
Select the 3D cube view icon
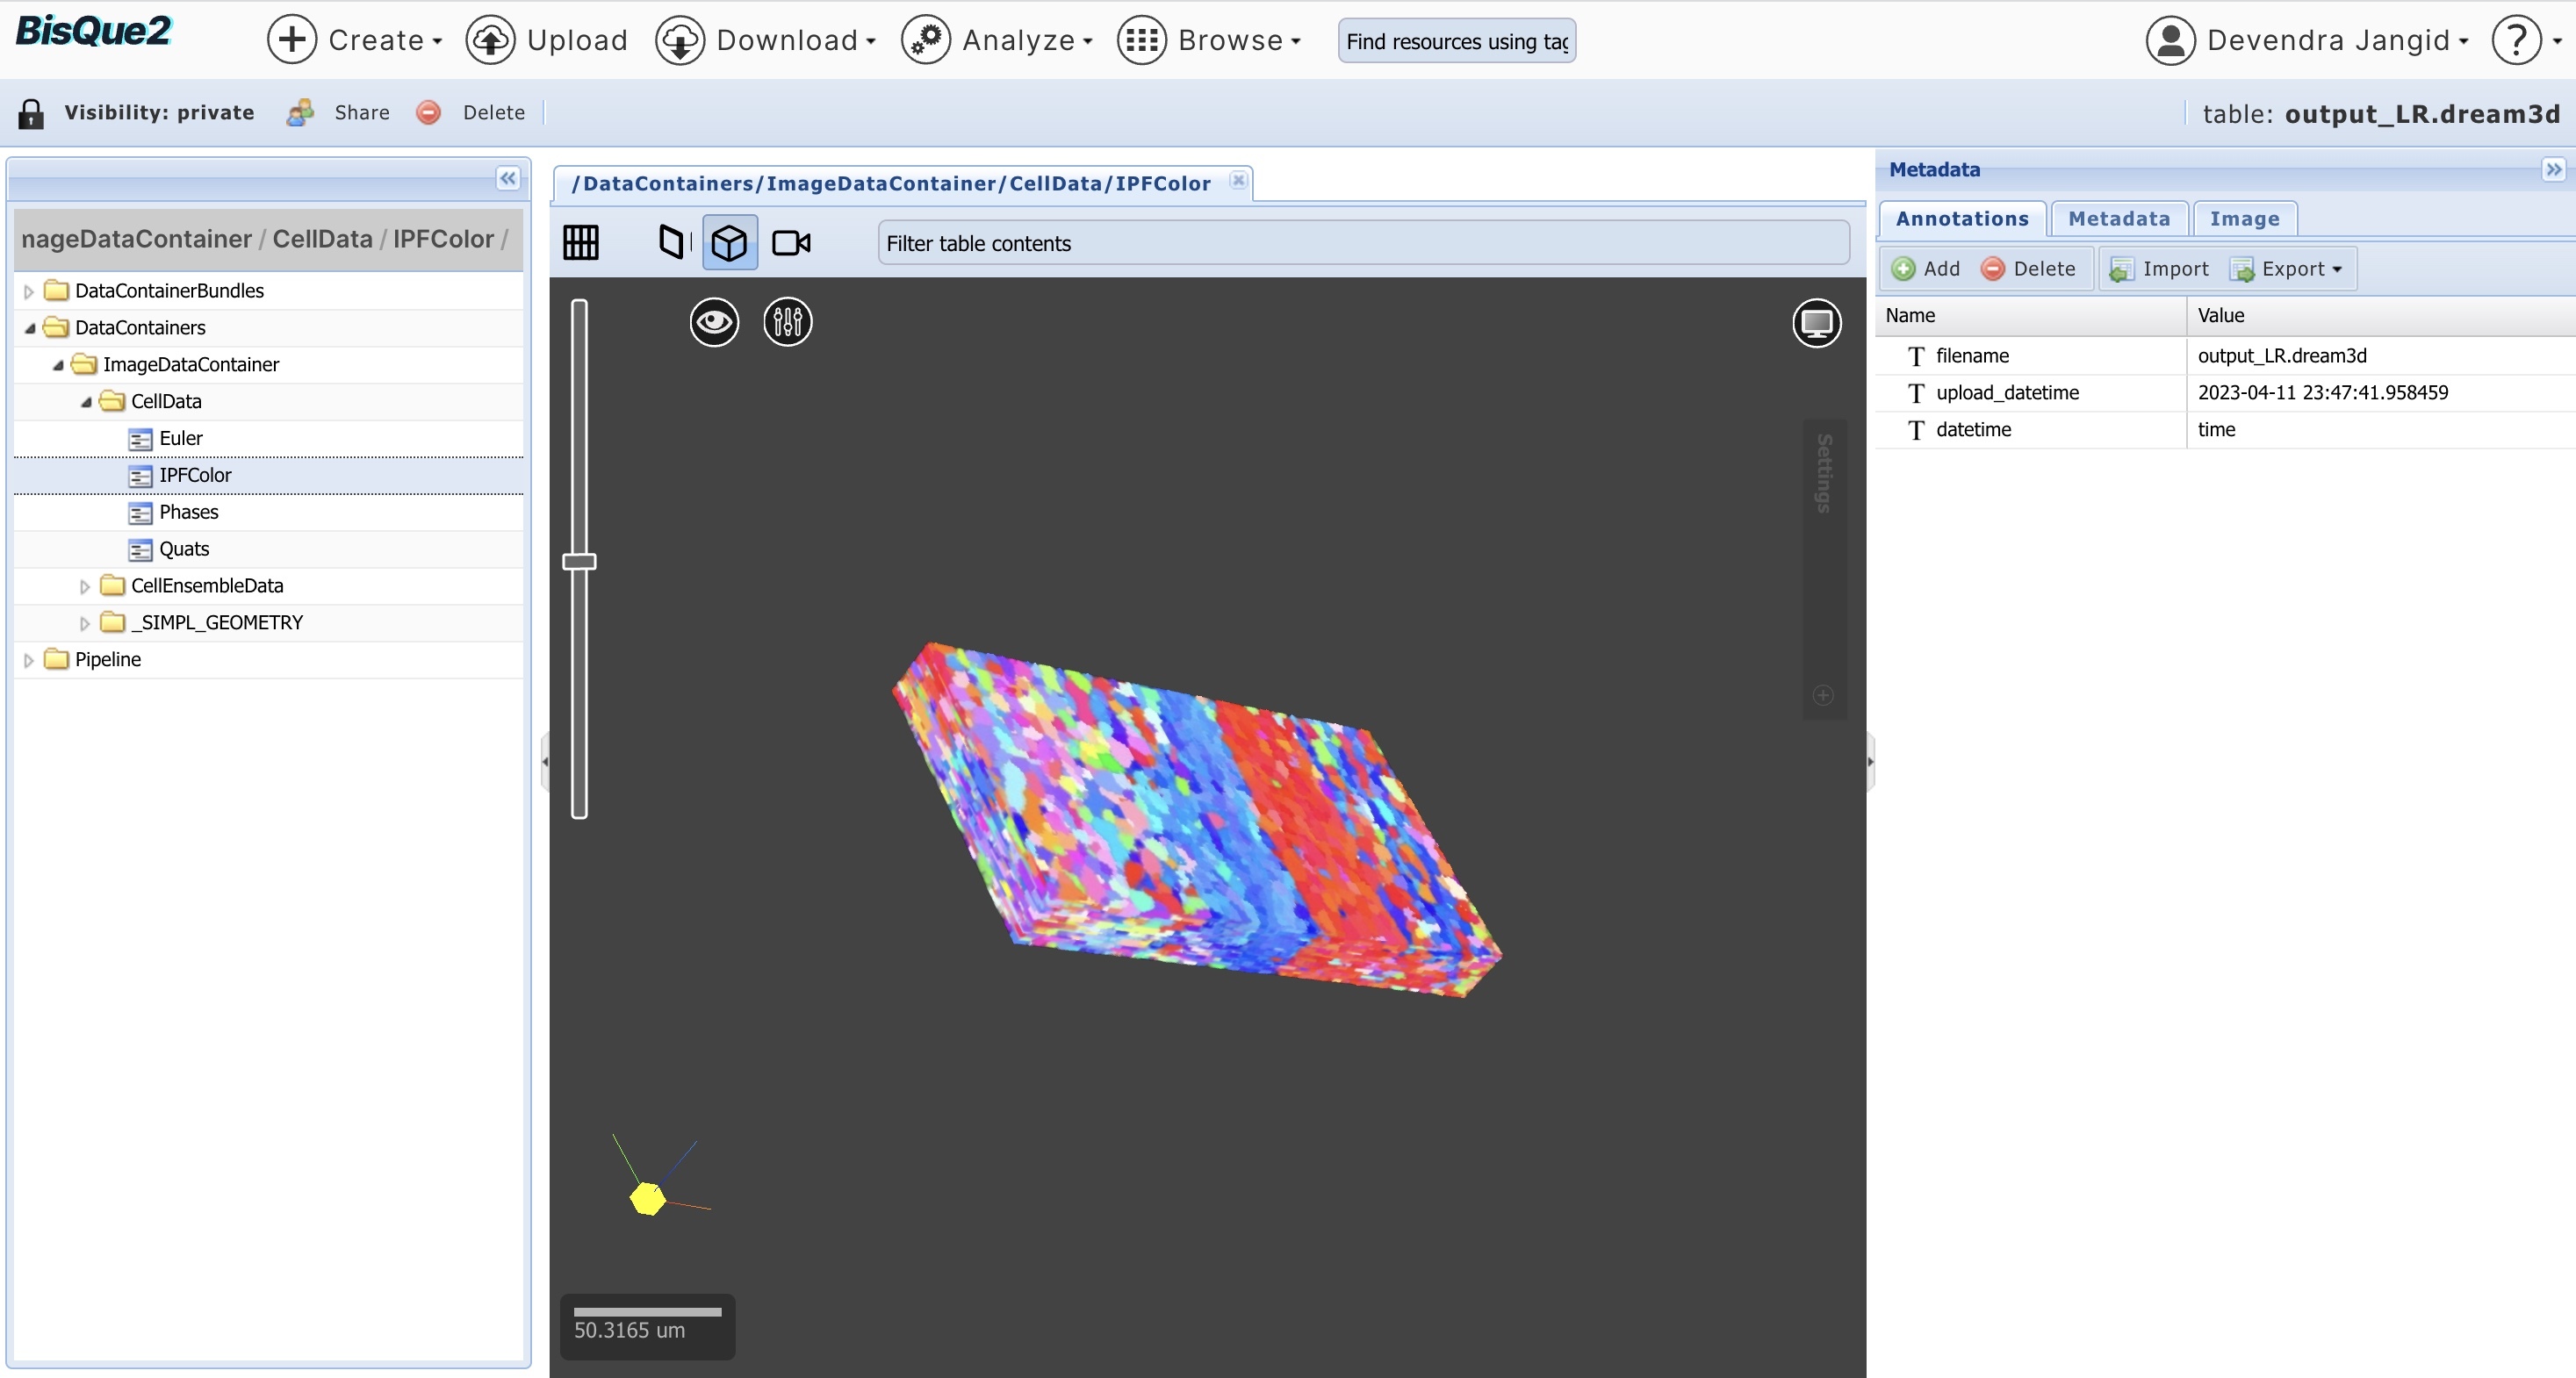(729, 242)
